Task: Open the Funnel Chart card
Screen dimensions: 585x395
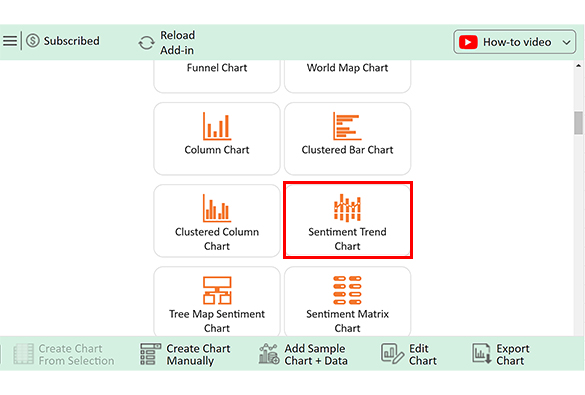Action: click(x=217, y=76)
